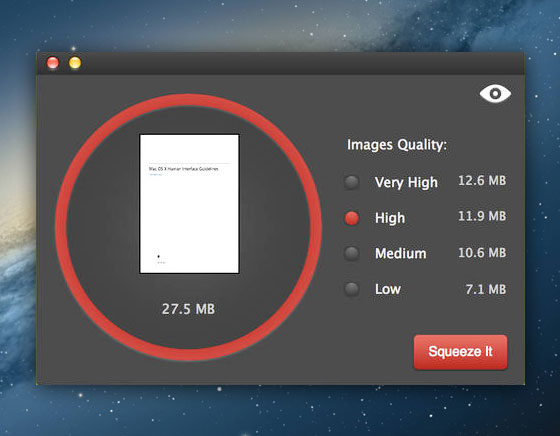The width and height of the screenshot is (560, 436).
Task: Click the Squeeze It button
Action: pos(460,352)
